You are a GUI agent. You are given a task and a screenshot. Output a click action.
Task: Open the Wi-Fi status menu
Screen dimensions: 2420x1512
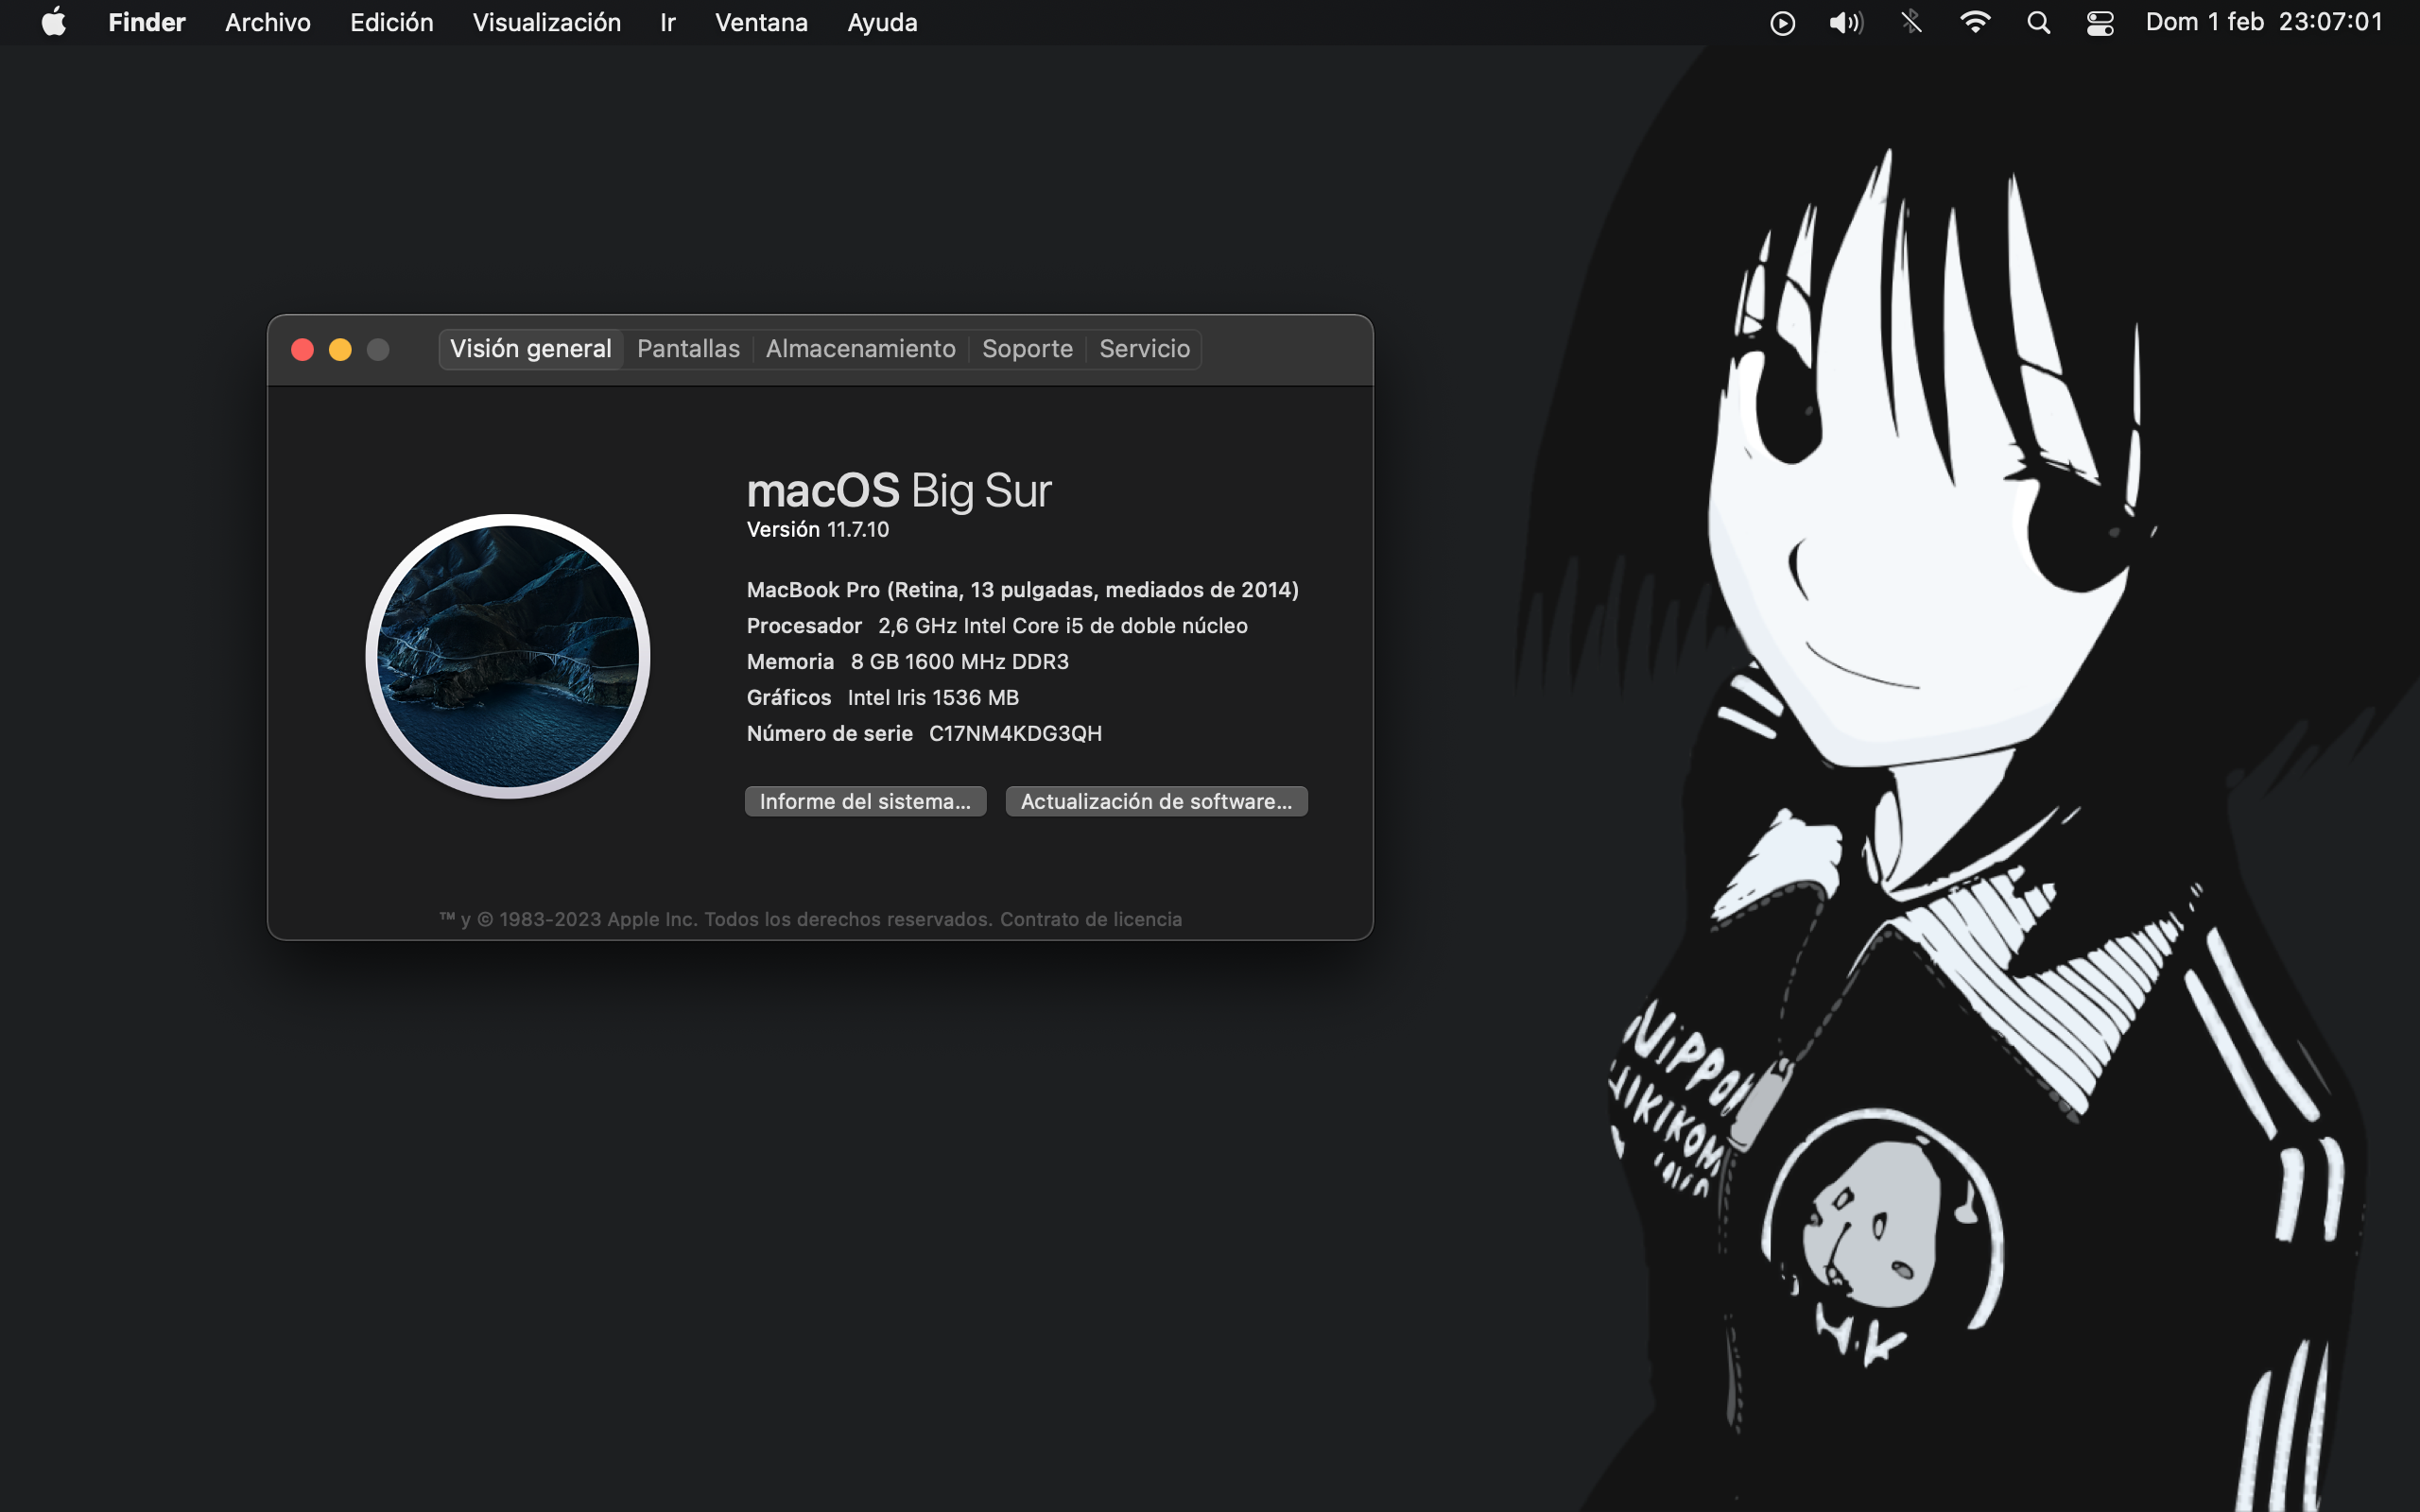(1975, 22)
